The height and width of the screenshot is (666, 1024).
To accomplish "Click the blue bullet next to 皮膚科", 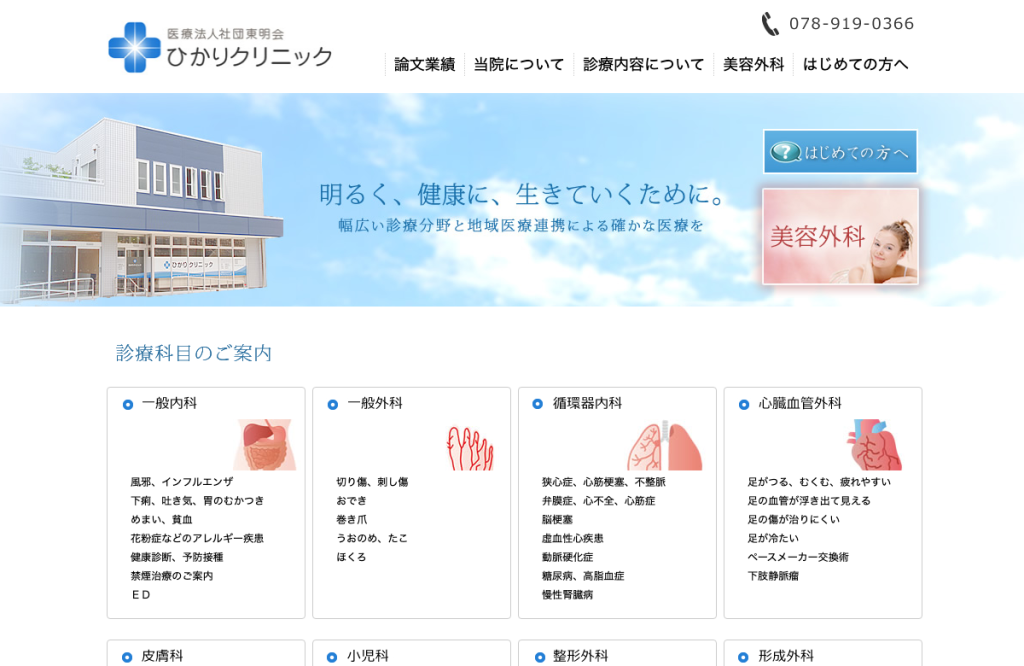I will pos(127,658).
